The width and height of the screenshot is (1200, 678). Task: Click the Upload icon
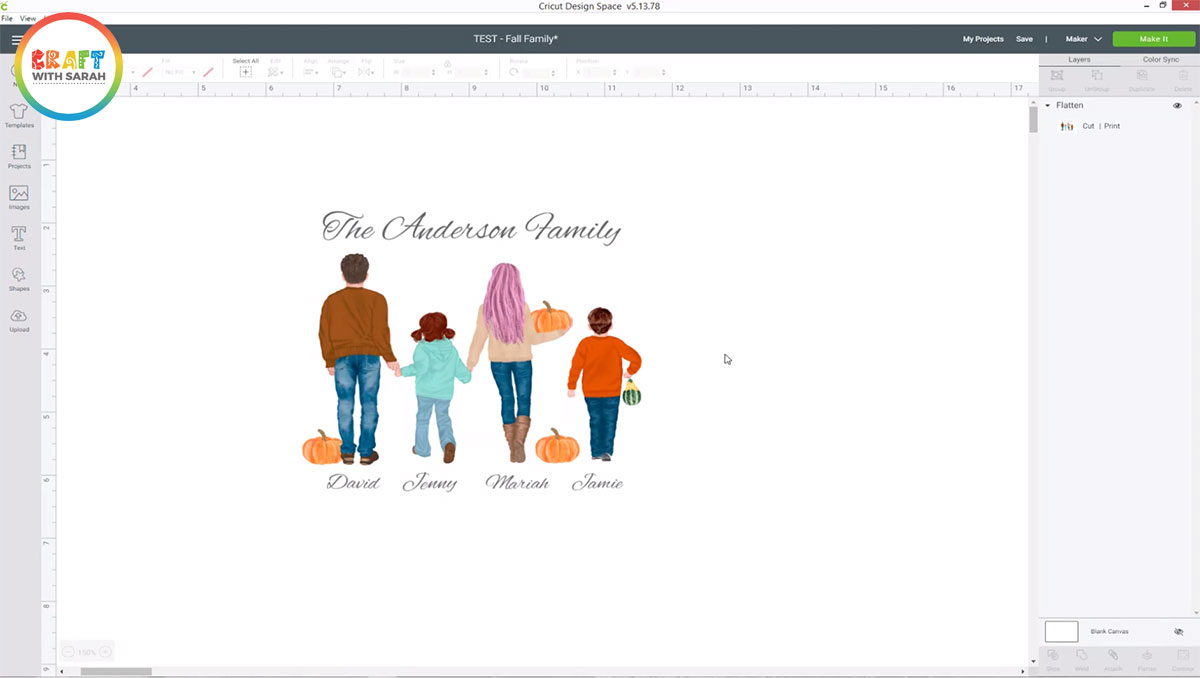19,319
